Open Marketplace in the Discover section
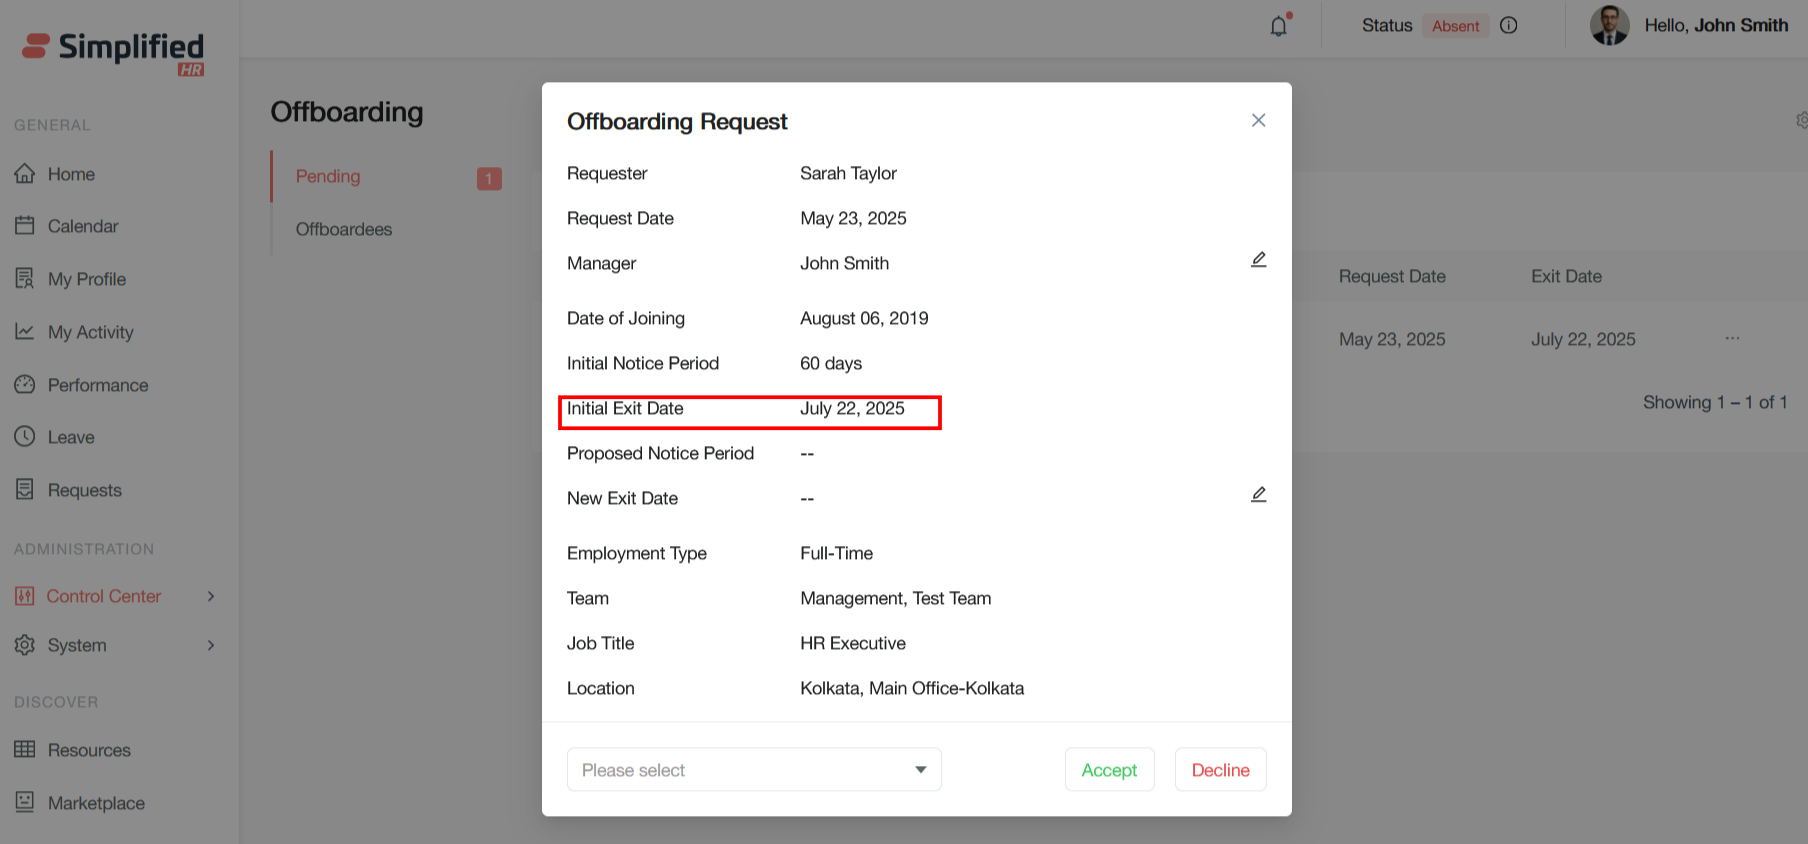 (x=96, y=803)
